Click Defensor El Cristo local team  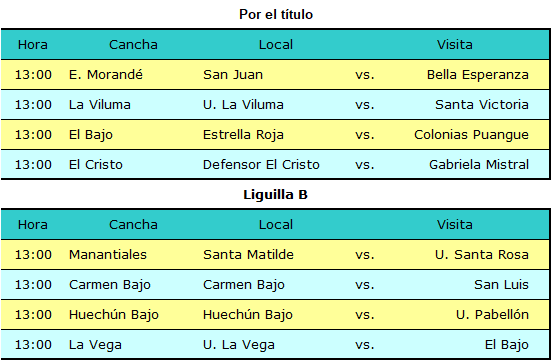[261, 165]
